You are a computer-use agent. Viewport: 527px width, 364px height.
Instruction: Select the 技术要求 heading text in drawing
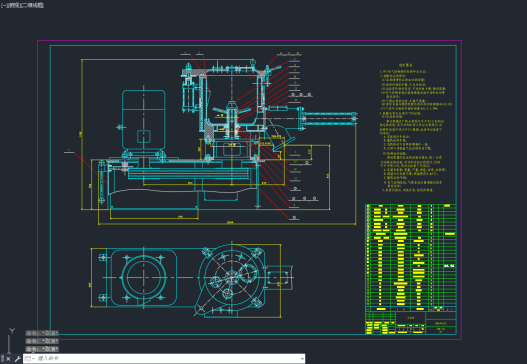pyautogui.click(x=405, y=65)
